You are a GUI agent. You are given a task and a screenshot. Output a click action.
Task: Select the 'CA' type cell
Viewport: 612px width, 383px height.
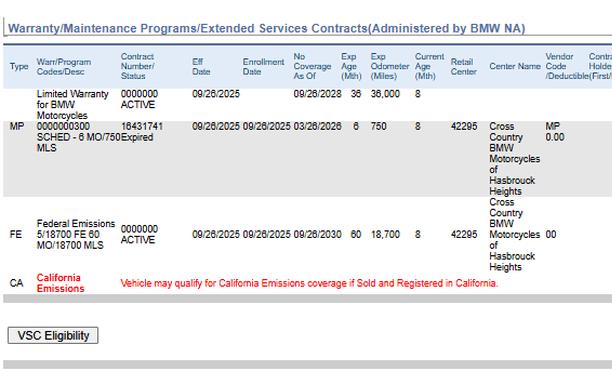point(16,283)
